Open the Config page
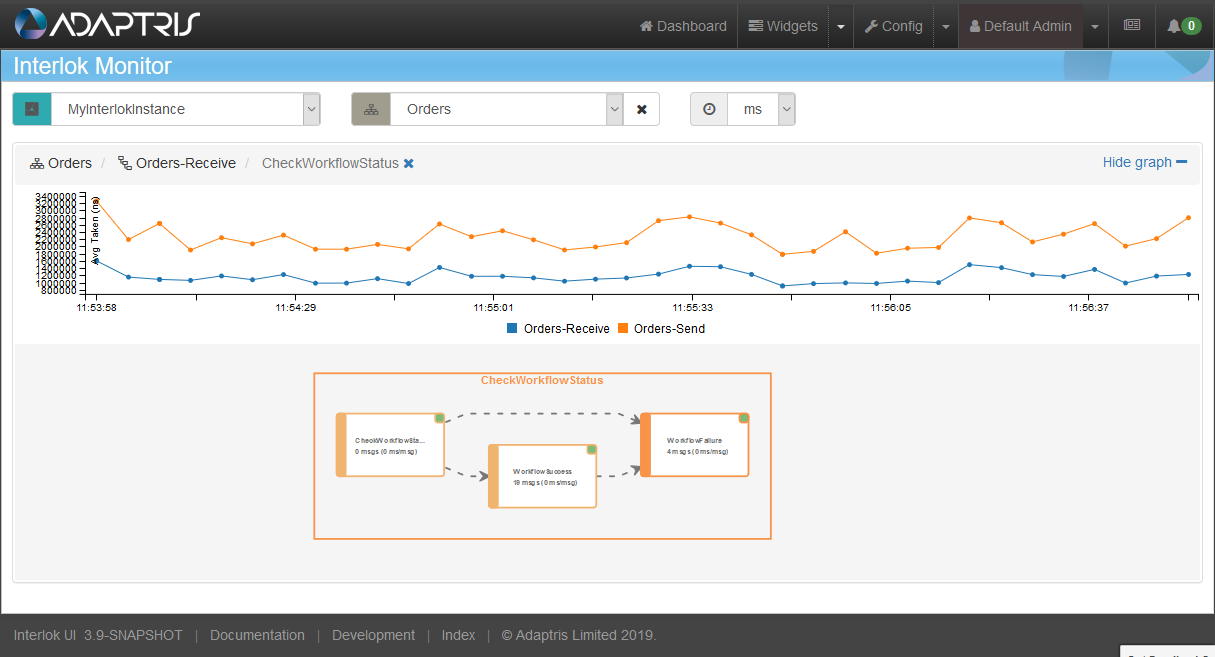 coord(893,26)
